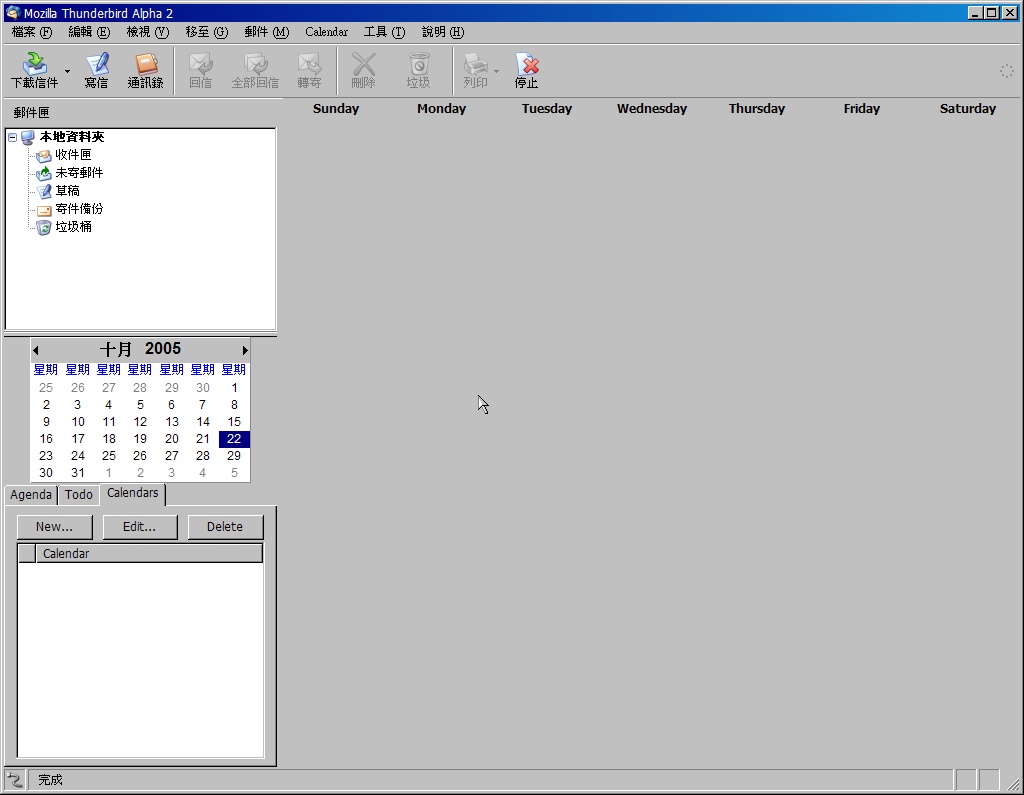Open the dropdown arrow beside 下載信件
This screenshot has height=795, width=1024.
[x=68, y=72]
